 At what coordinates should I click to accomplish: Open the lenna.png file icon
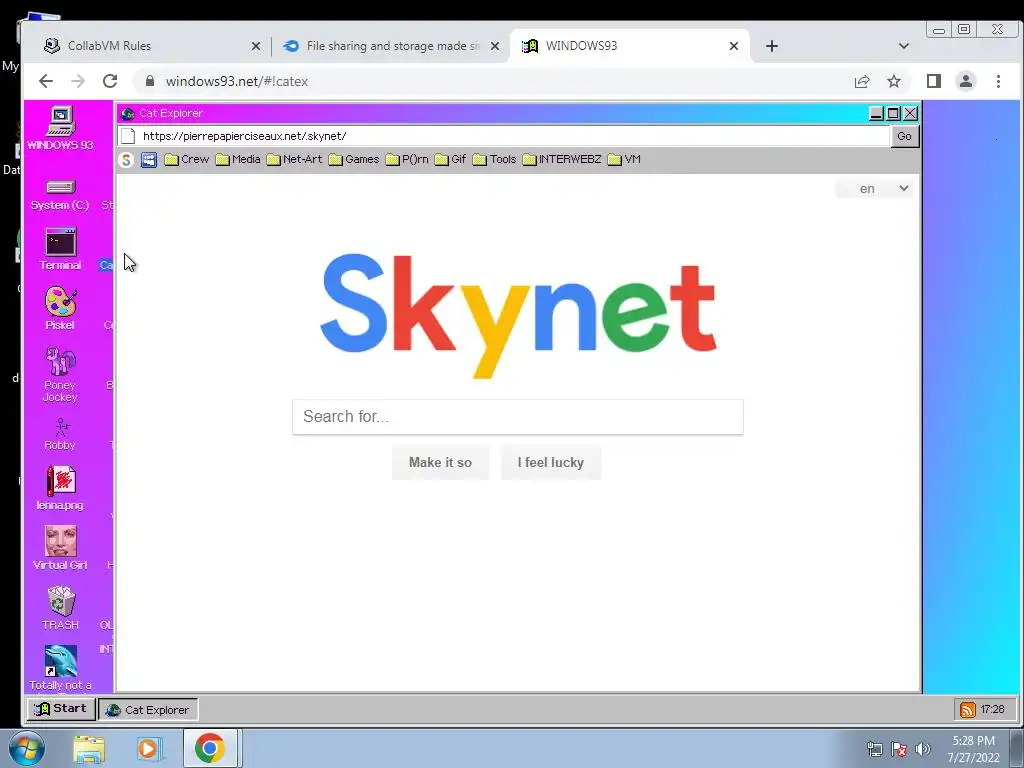60,488
